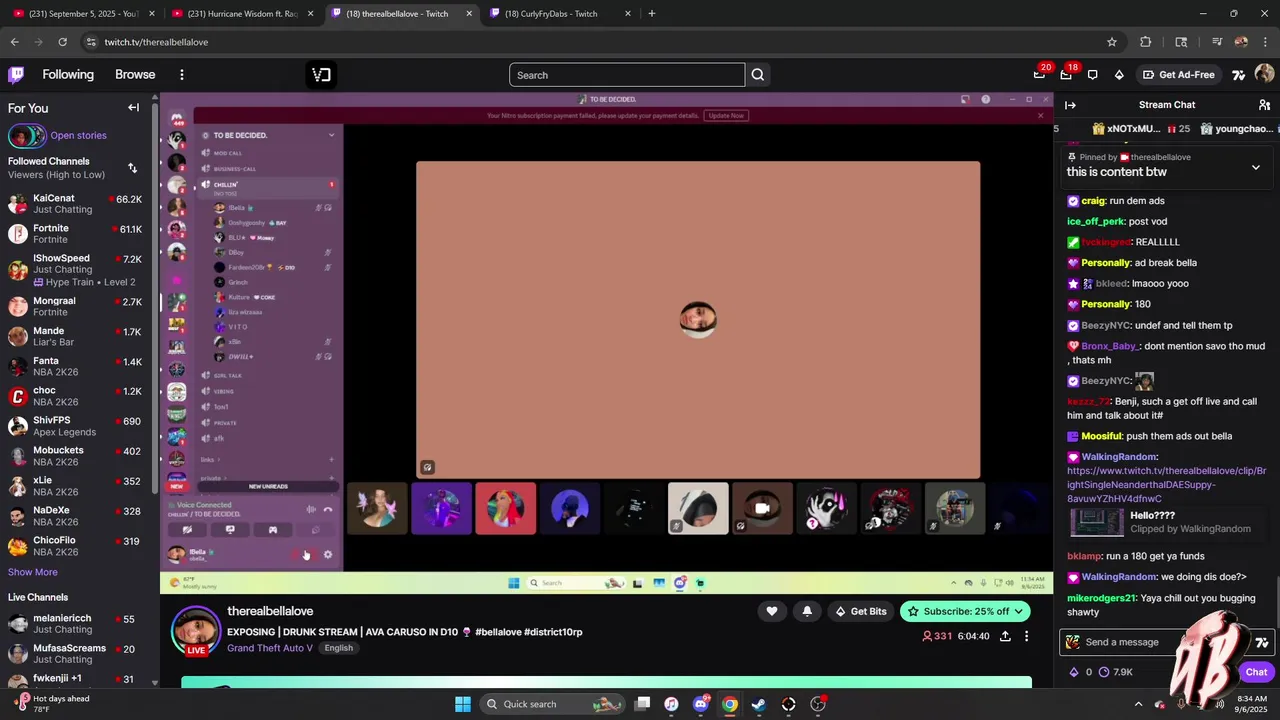Open ShivFPS channel in sidebar
This screenshot has height=720, width=1280.
tap(78, 426)
